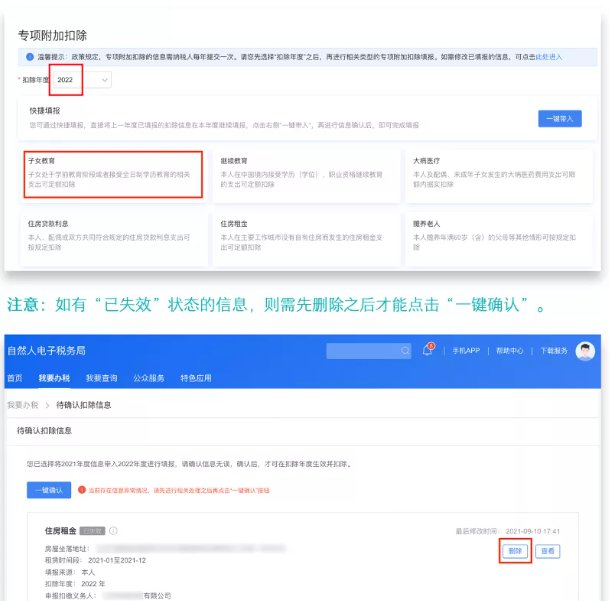
Task: Open the 帮助中心 link
Action: pos(509,350)
